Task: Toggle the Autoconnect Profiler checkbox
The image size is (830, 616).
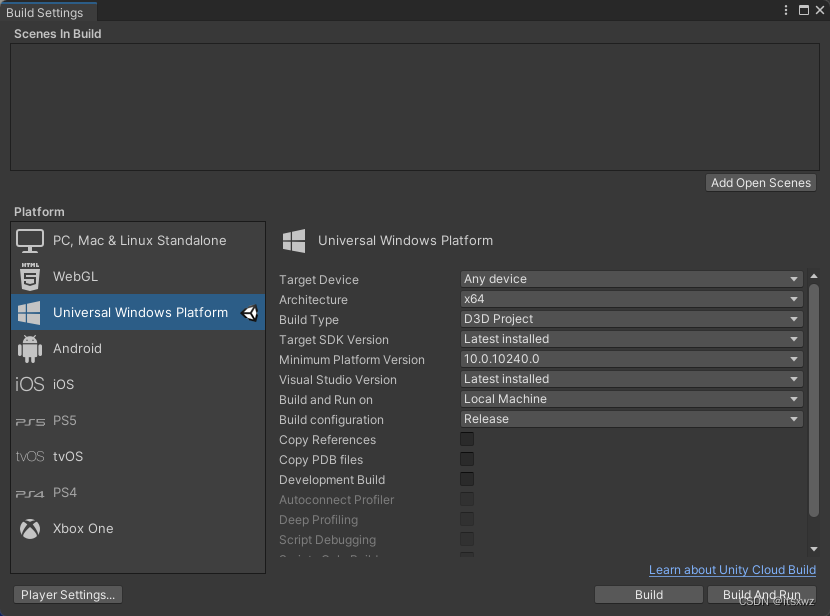Action: (467, 500)
